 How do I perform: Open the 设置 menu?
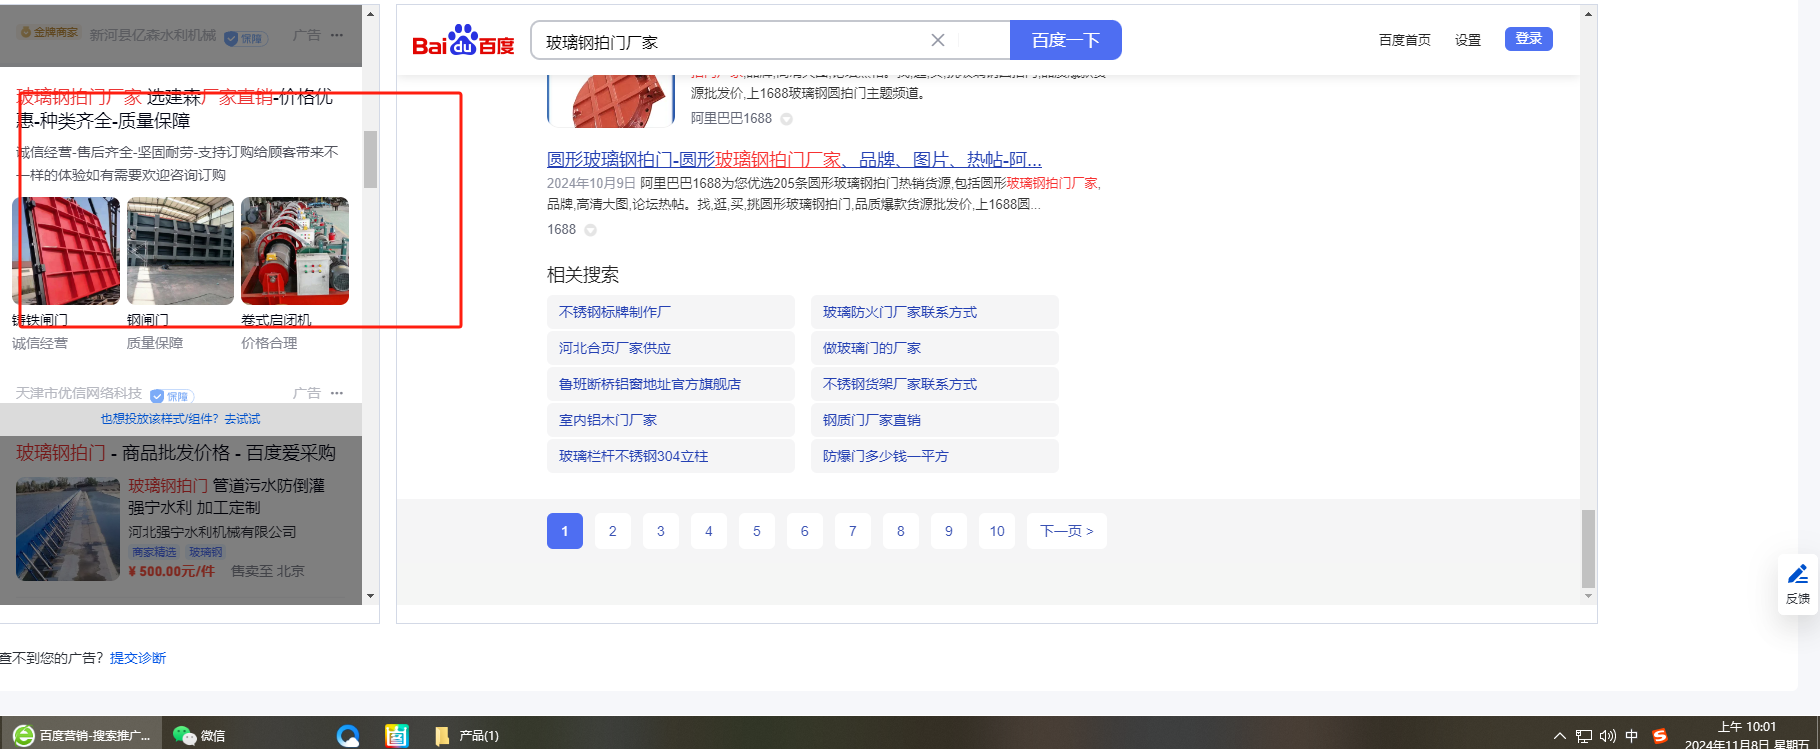(x=1468, y=40)
